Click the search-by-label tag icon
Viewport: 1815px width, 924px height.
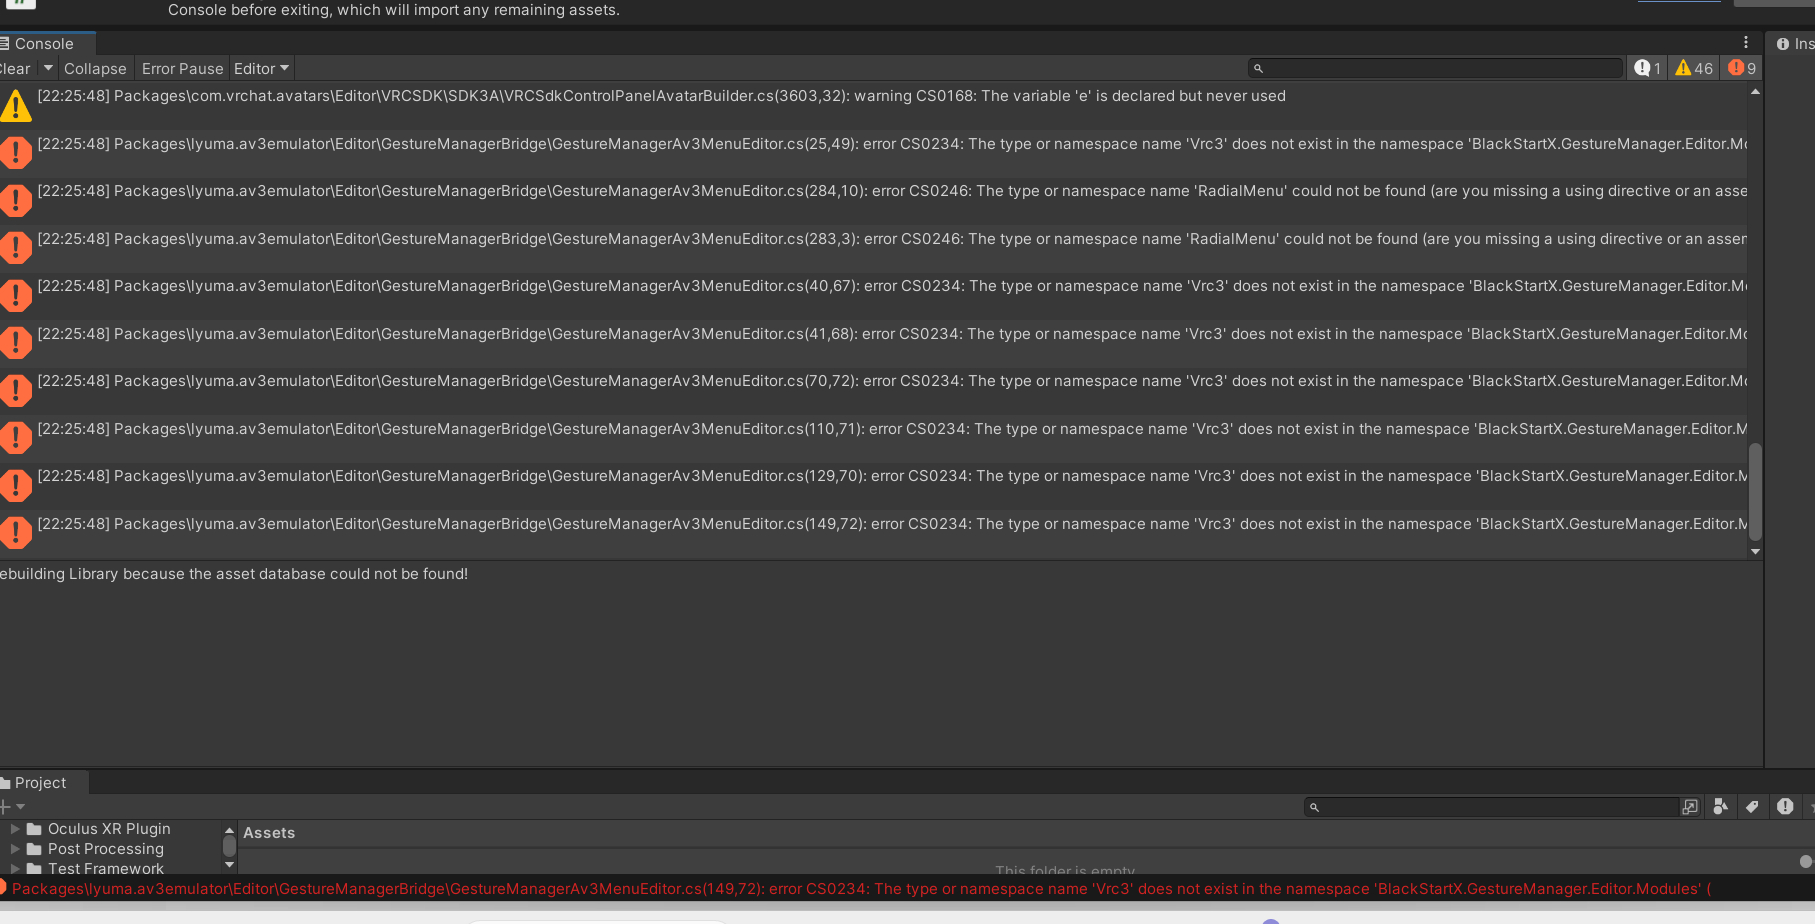[1752, 807]
